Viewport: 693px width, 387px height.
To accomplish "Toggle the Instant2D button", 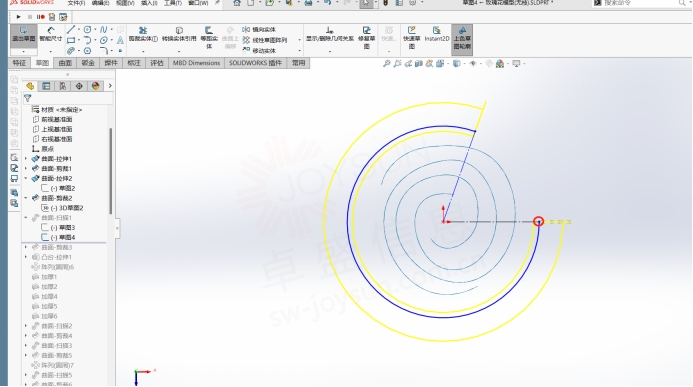I will click(x=437, y=34).
